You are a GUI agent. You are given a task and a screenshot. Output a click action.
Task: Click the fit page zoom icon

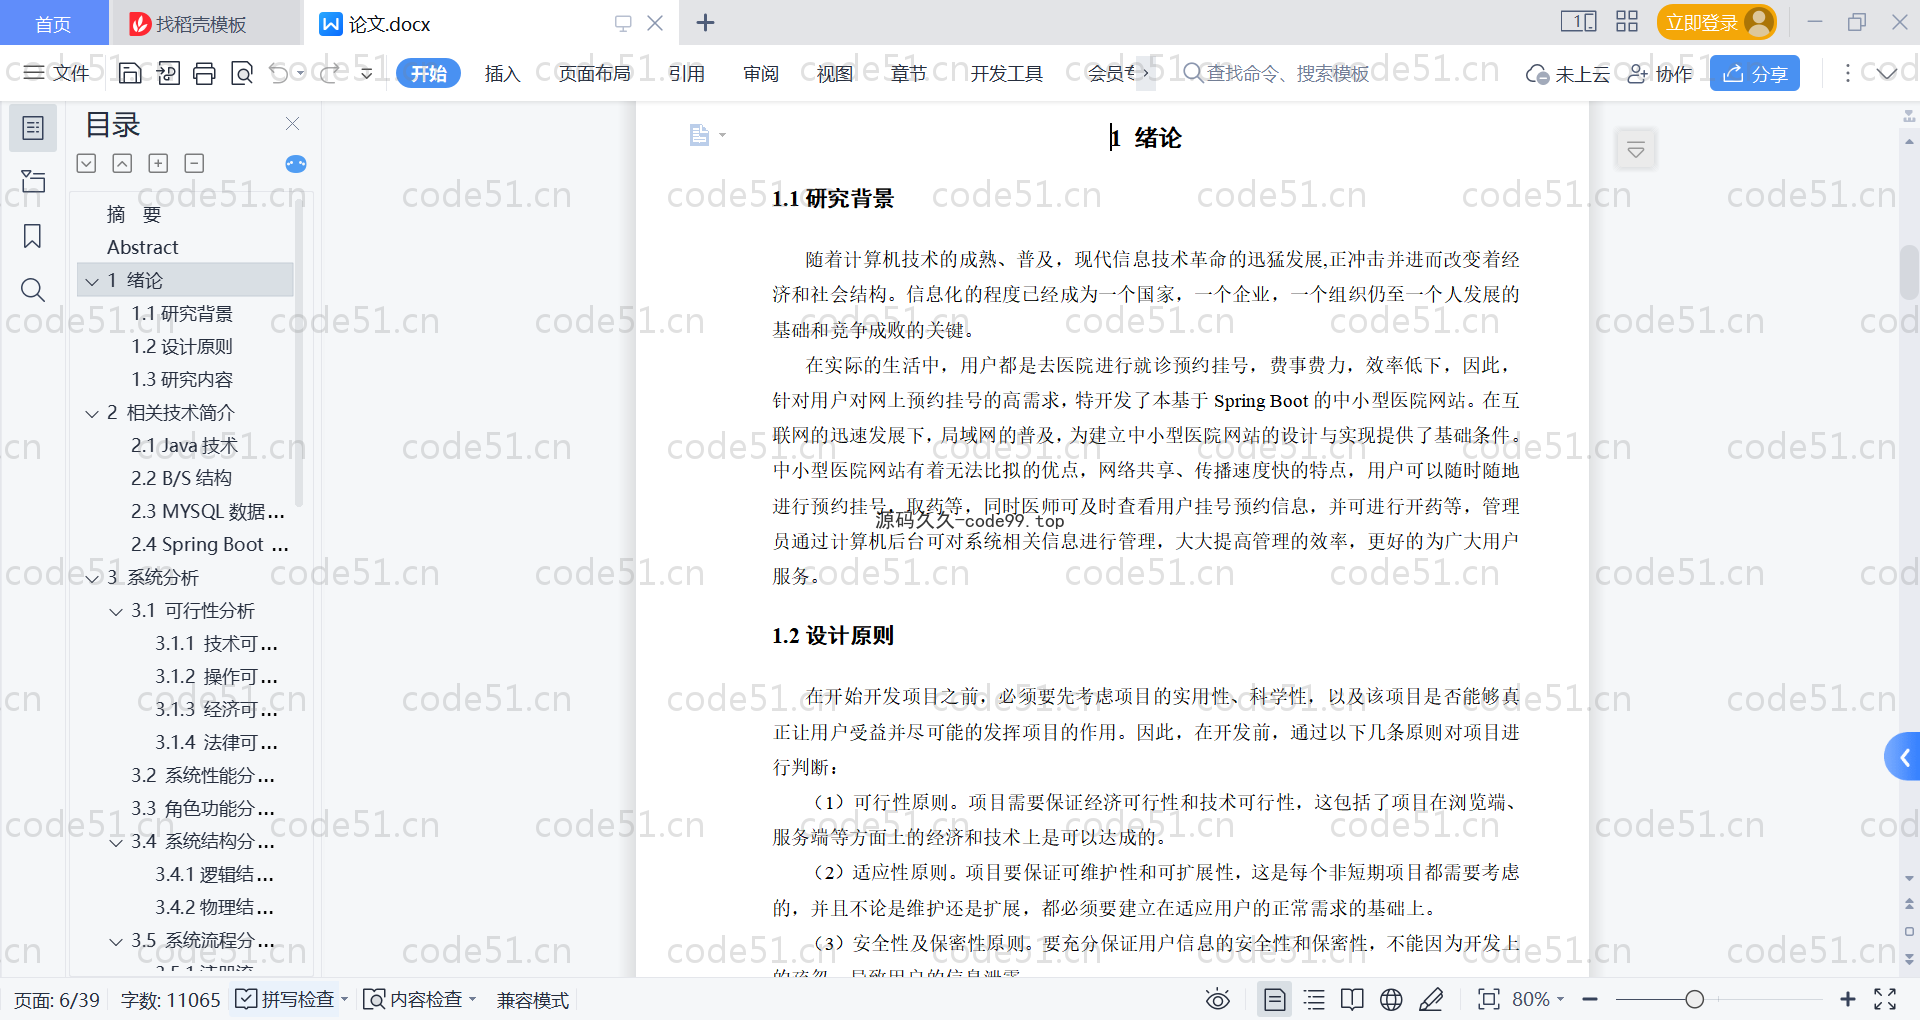pyautogui.click(x=1489, y=999)
